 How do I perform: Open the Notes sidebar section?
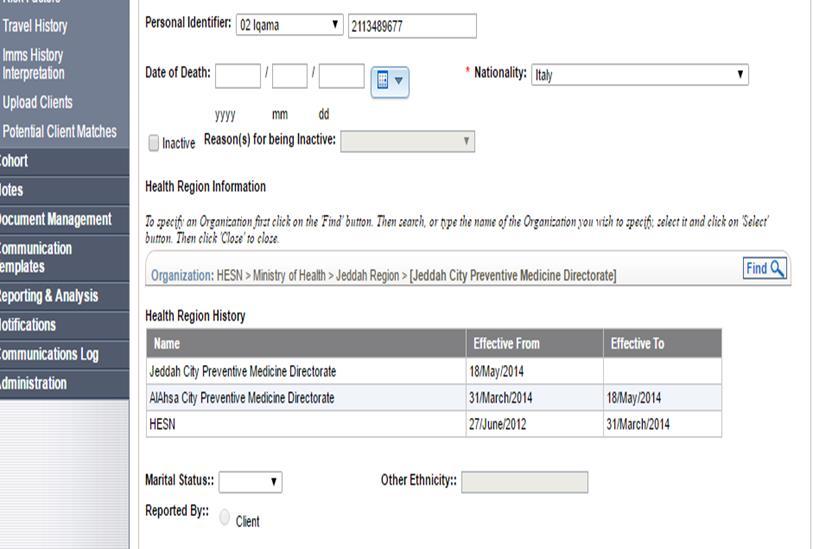tap(64, 190)
